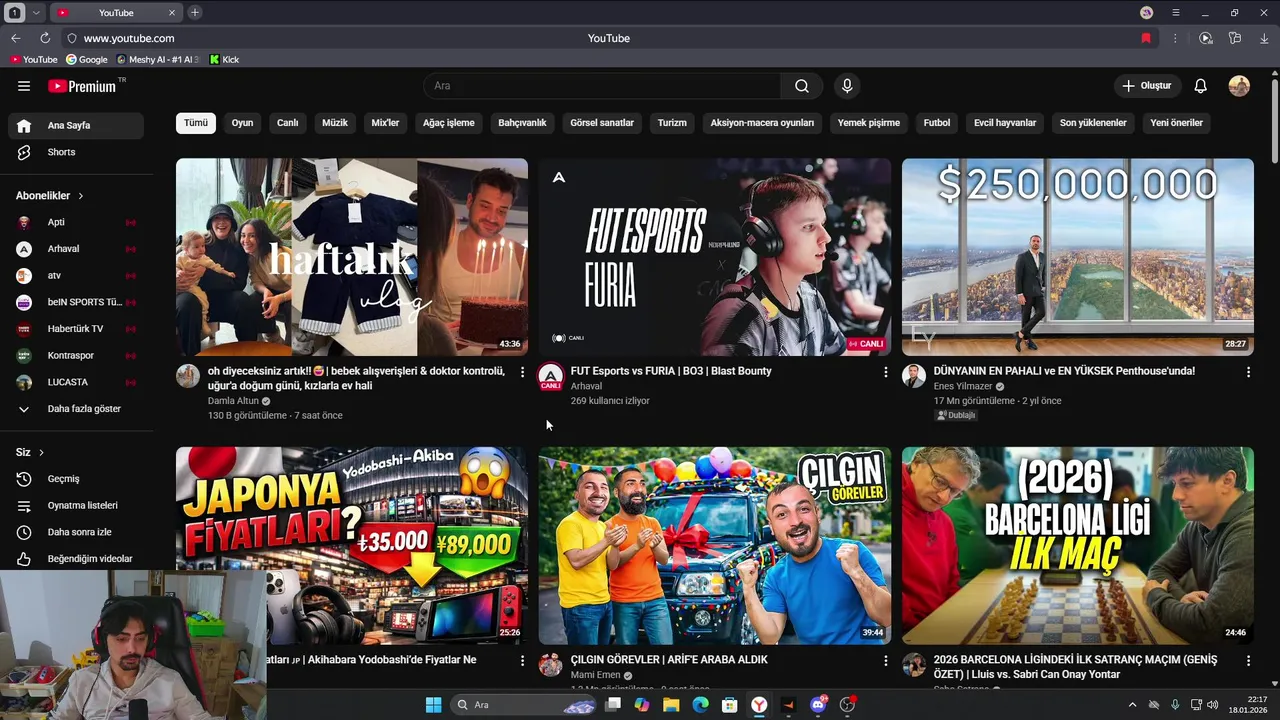The image size is (1280, 720).
Task: Open the Windows Start menu
Action: (x=433, y=705)
